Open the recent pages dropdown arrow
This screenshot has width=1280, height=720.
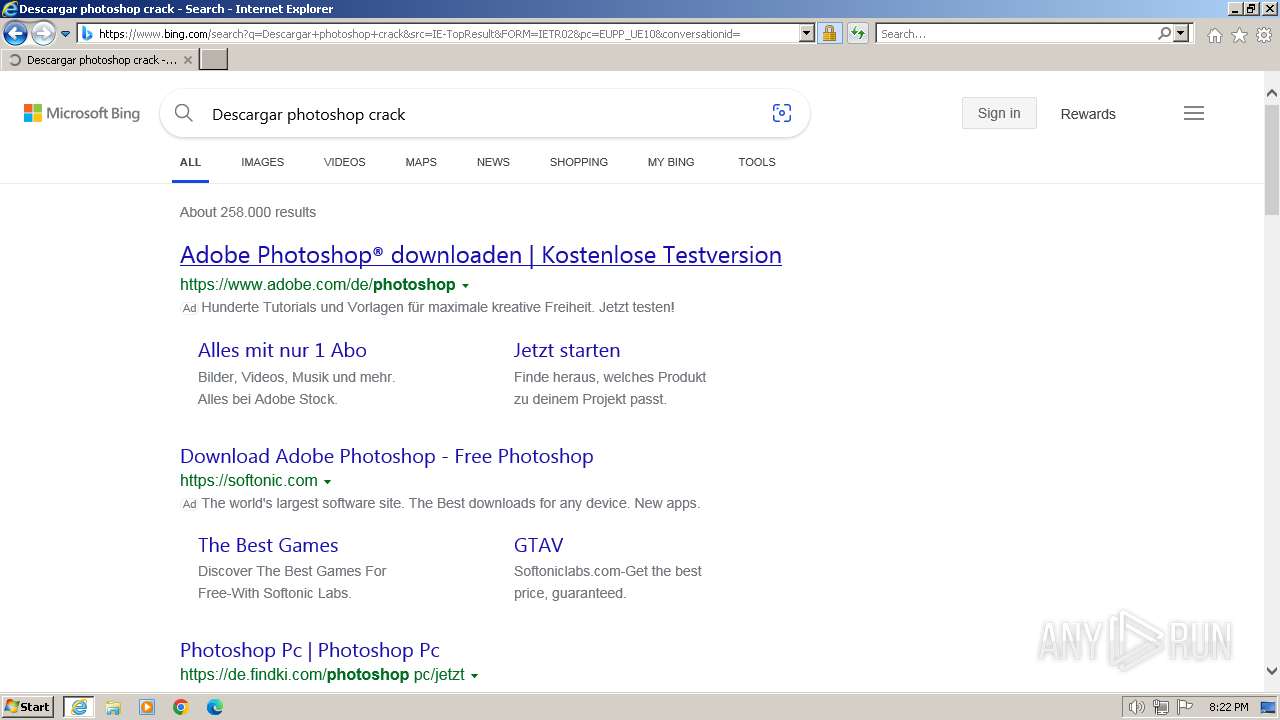(66, 33)
